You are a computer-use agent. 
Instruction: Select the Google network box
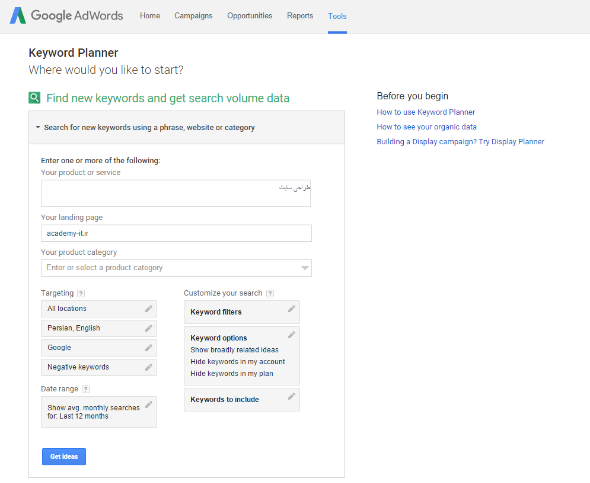click(99, 348)
